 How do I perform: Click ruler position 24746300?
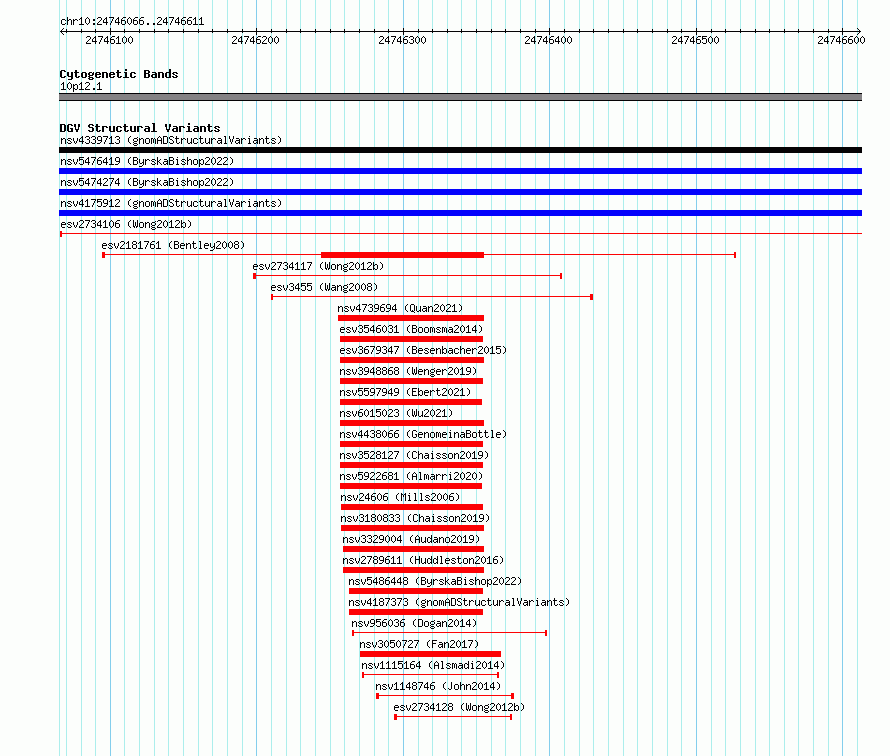point(402,40)
